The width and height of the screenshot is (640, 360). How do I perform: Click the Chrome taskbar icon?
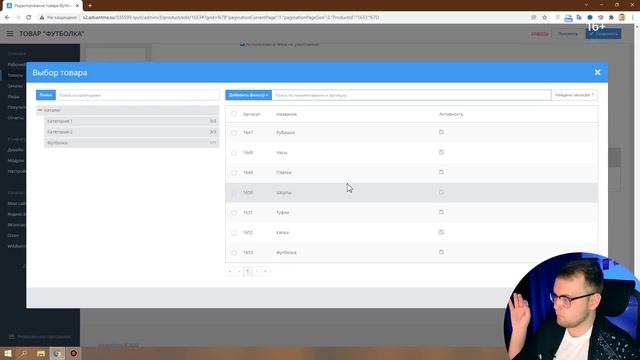[57, 353]
